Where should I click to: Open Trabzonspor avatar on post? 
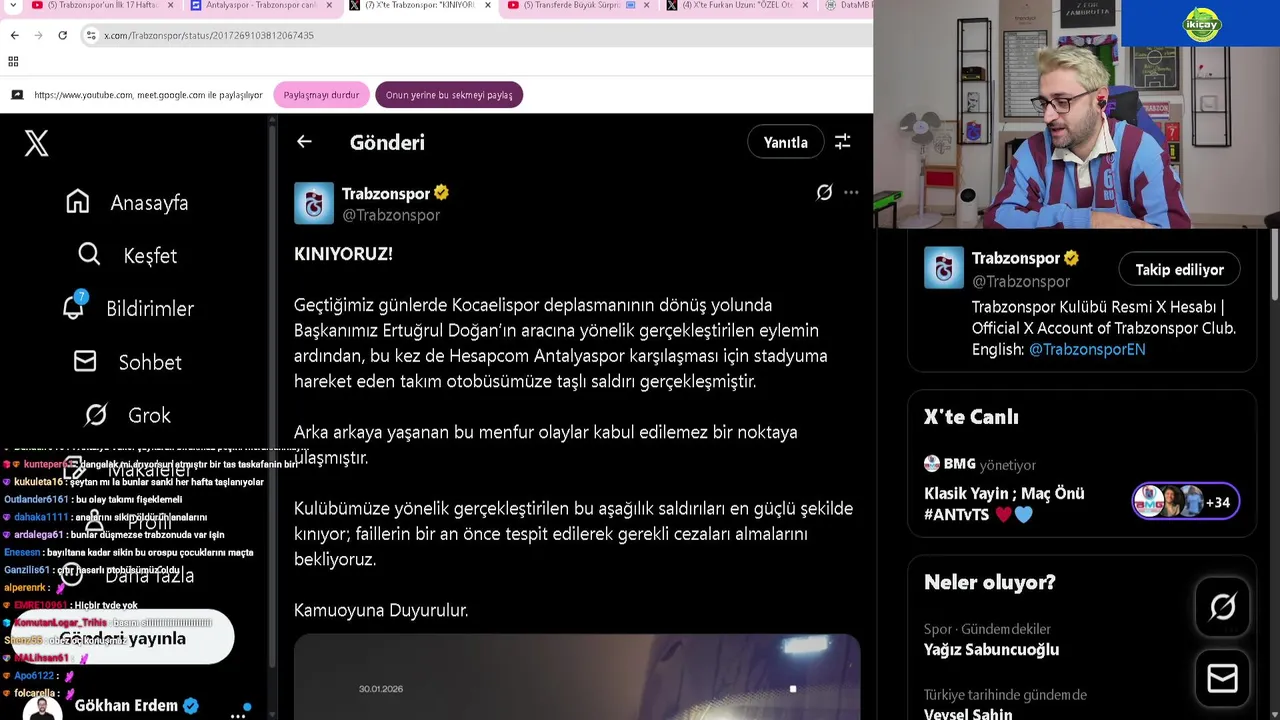point(314,203)
